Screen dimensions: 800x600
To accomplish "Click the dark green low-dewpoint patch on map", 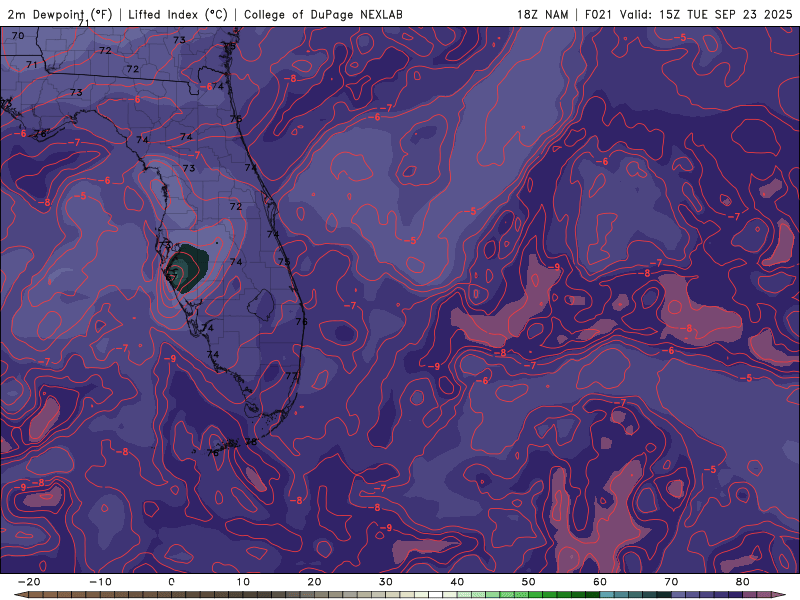I will pyautogui.click(x=188, y=267).
